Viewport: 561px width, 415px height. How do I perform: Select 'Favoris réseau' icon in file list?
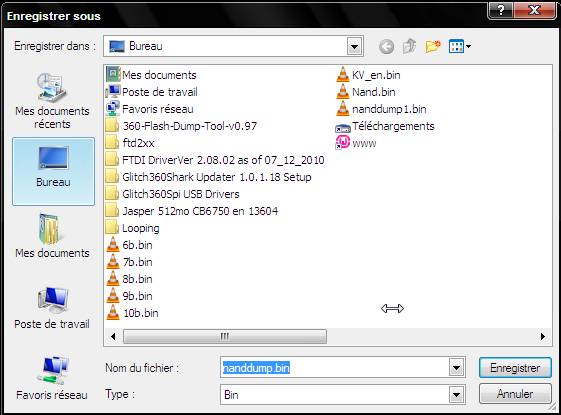click(x=113, y=108)
